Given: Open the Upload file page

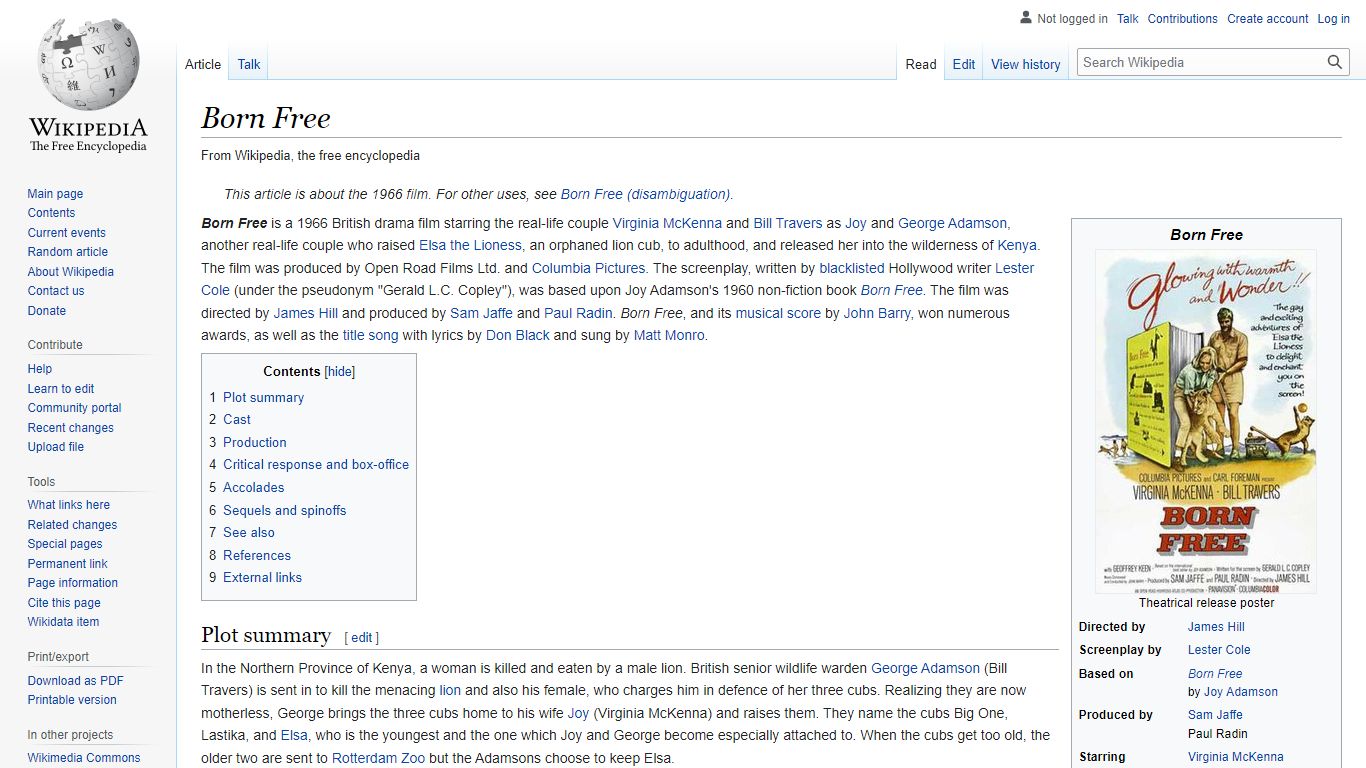Looking at the screenshot, I should pyautogui.click(x=56, y=447).
